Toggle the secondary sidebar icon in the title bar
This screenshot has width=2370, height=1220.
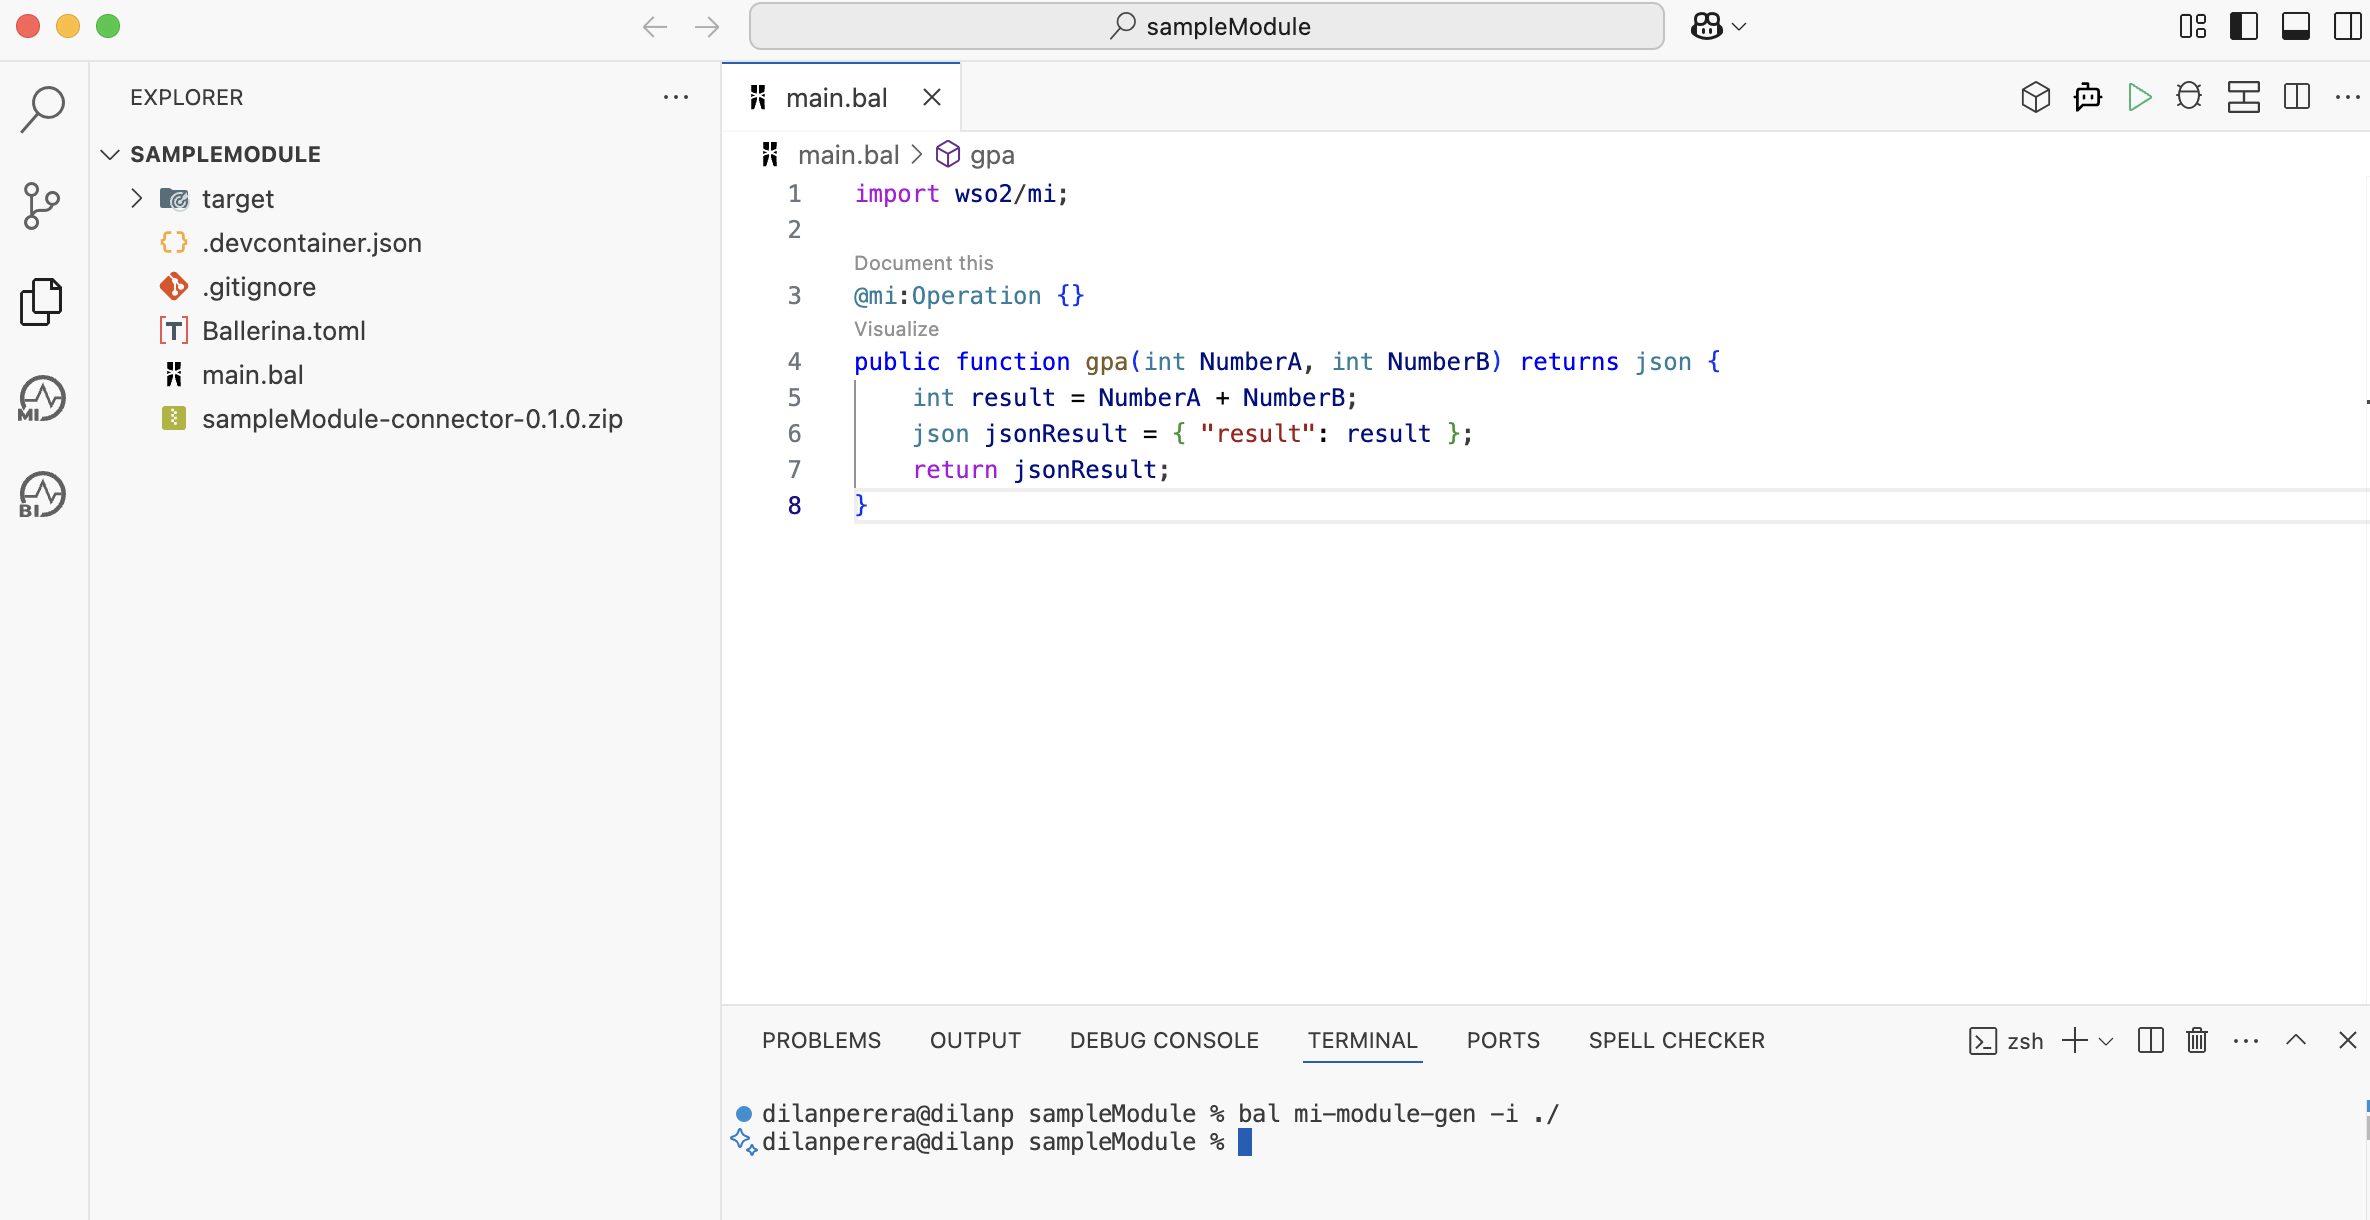tap(2346, 26)
